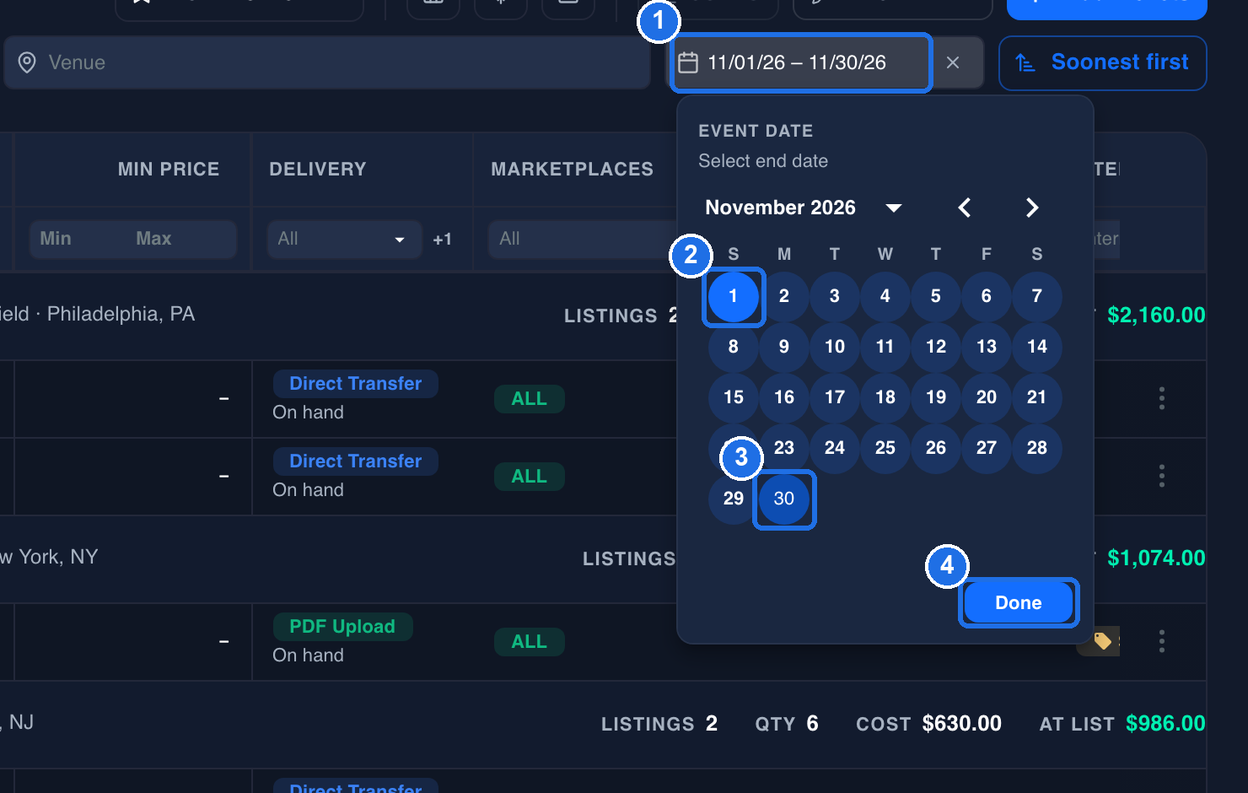Select November 1 in the calendar

(x=733, y=296)
